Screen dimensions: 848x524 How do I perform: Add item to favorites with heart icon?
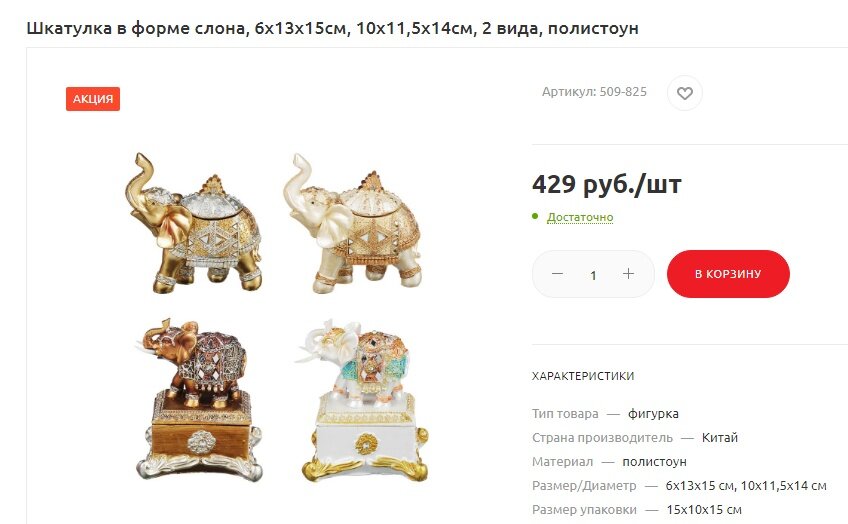coord(685,93)
